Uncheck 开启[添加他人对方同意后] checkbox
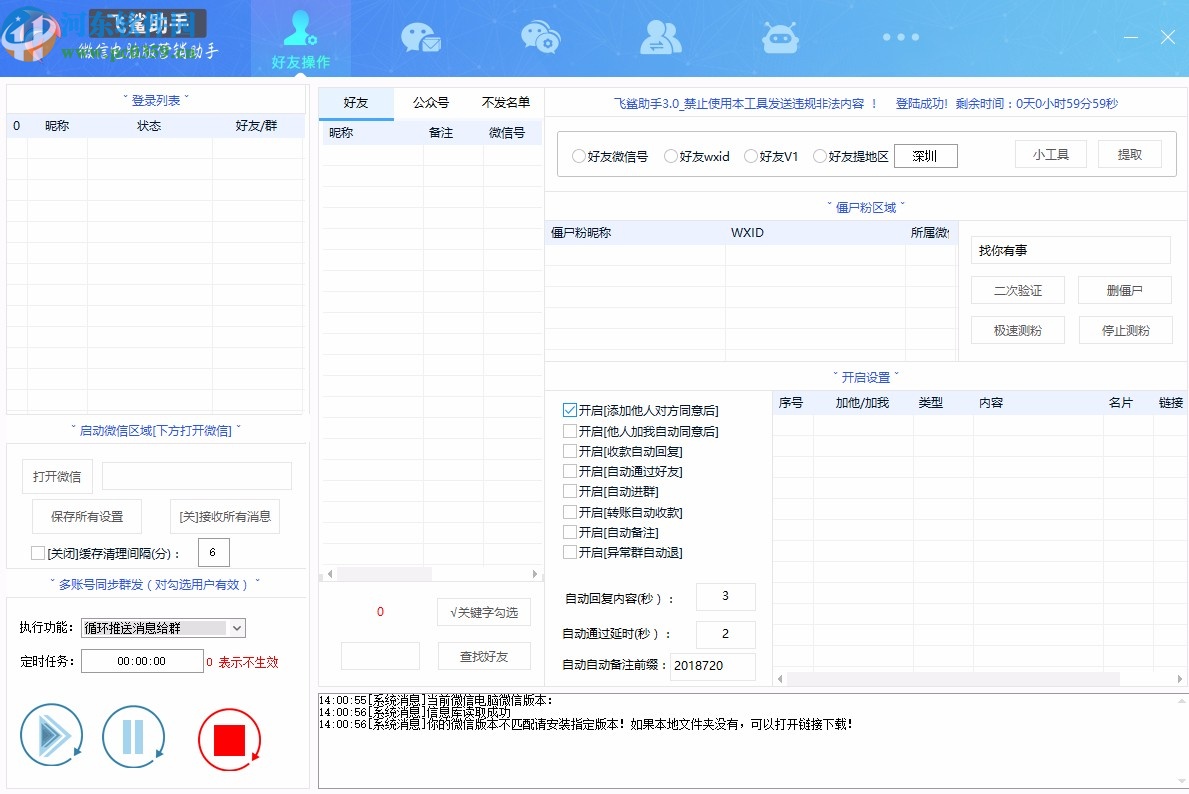This screenshot has height=794, width=1189. tap(570, 411)
